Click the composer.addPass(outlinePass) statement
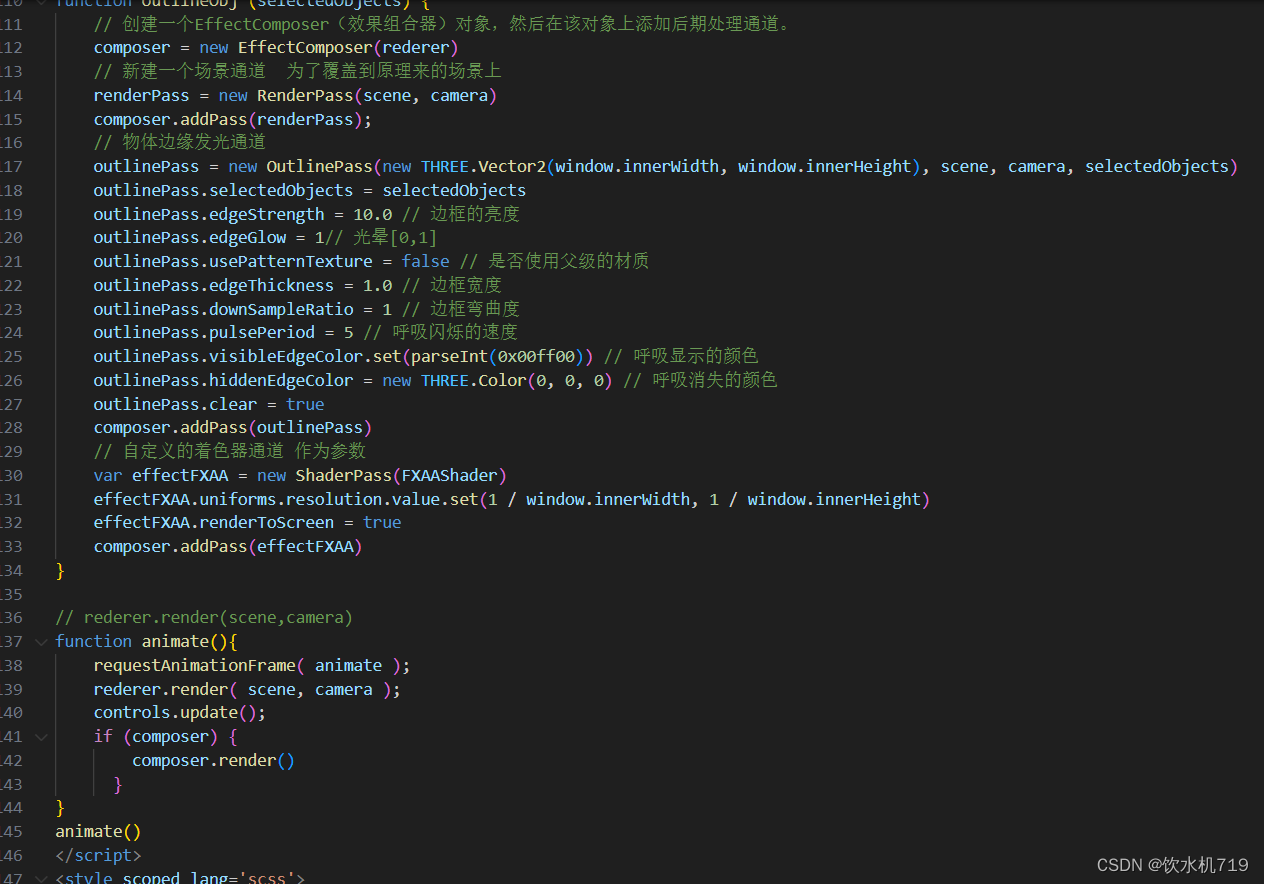The image size is (1264, 884). 233,427
